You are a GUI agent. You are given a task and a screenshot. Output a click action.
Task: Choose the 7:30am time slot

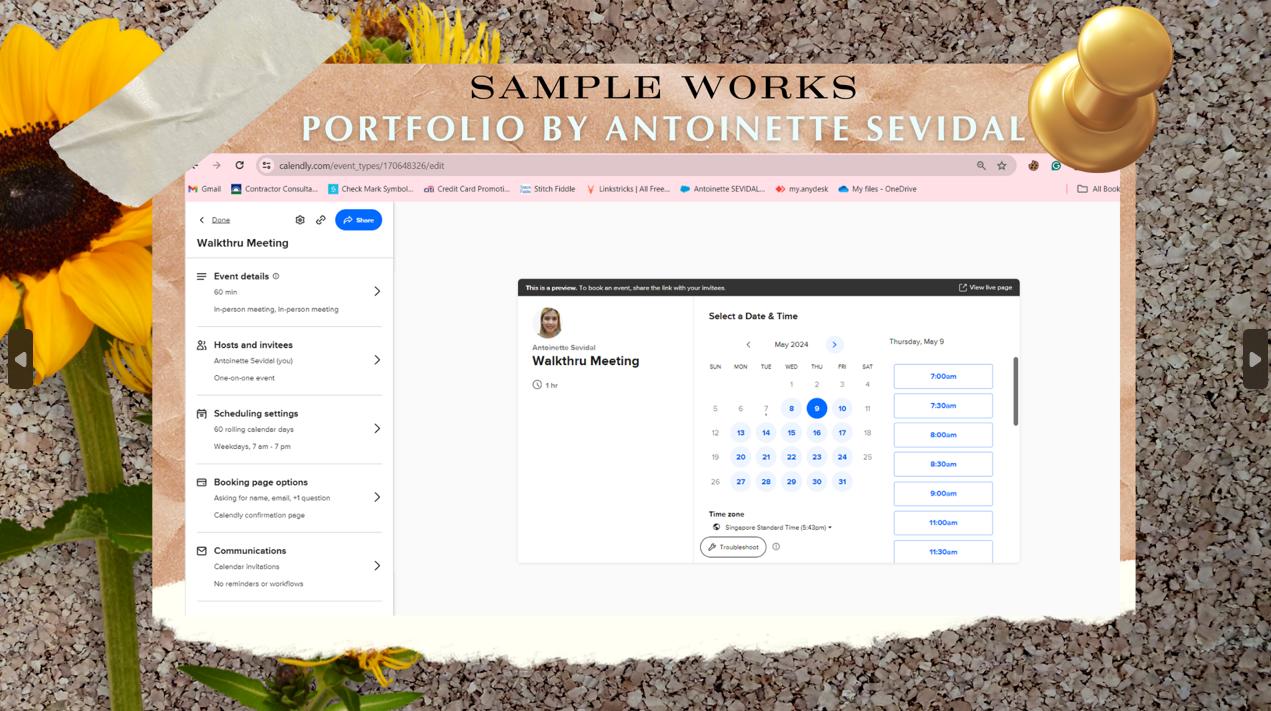point(943,406)
